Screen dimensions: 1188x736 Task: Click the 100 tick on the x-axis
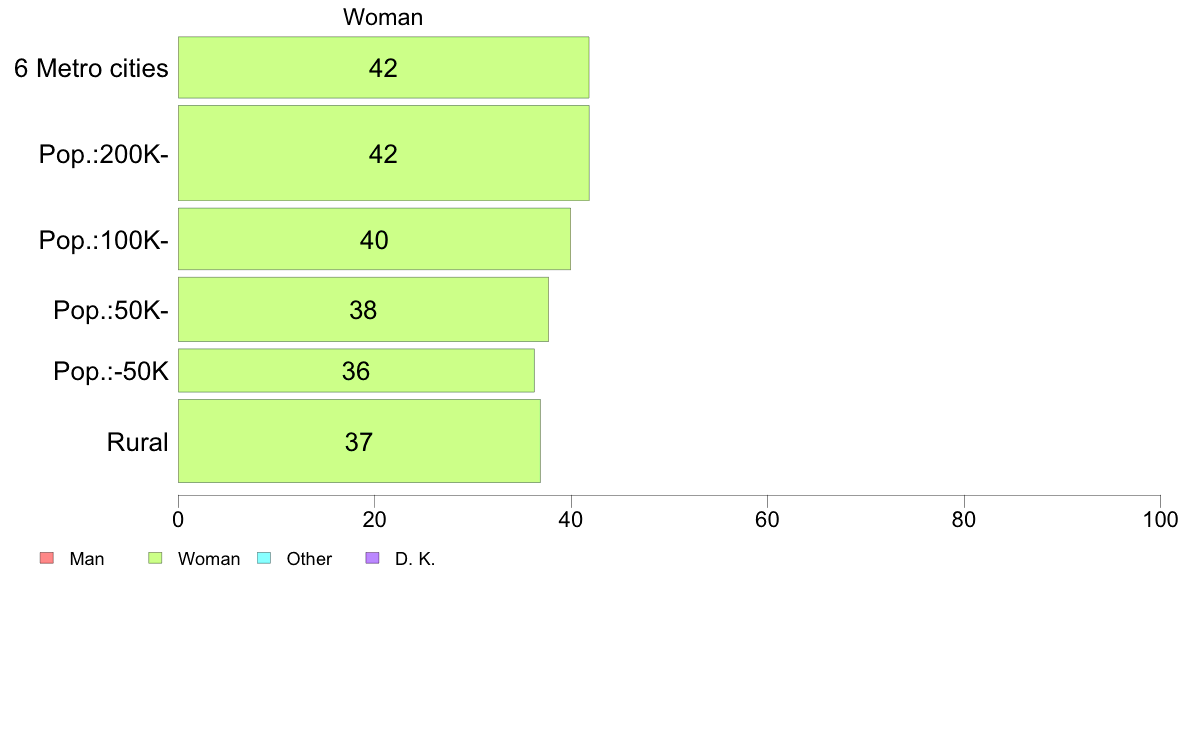pos(1160,519)
